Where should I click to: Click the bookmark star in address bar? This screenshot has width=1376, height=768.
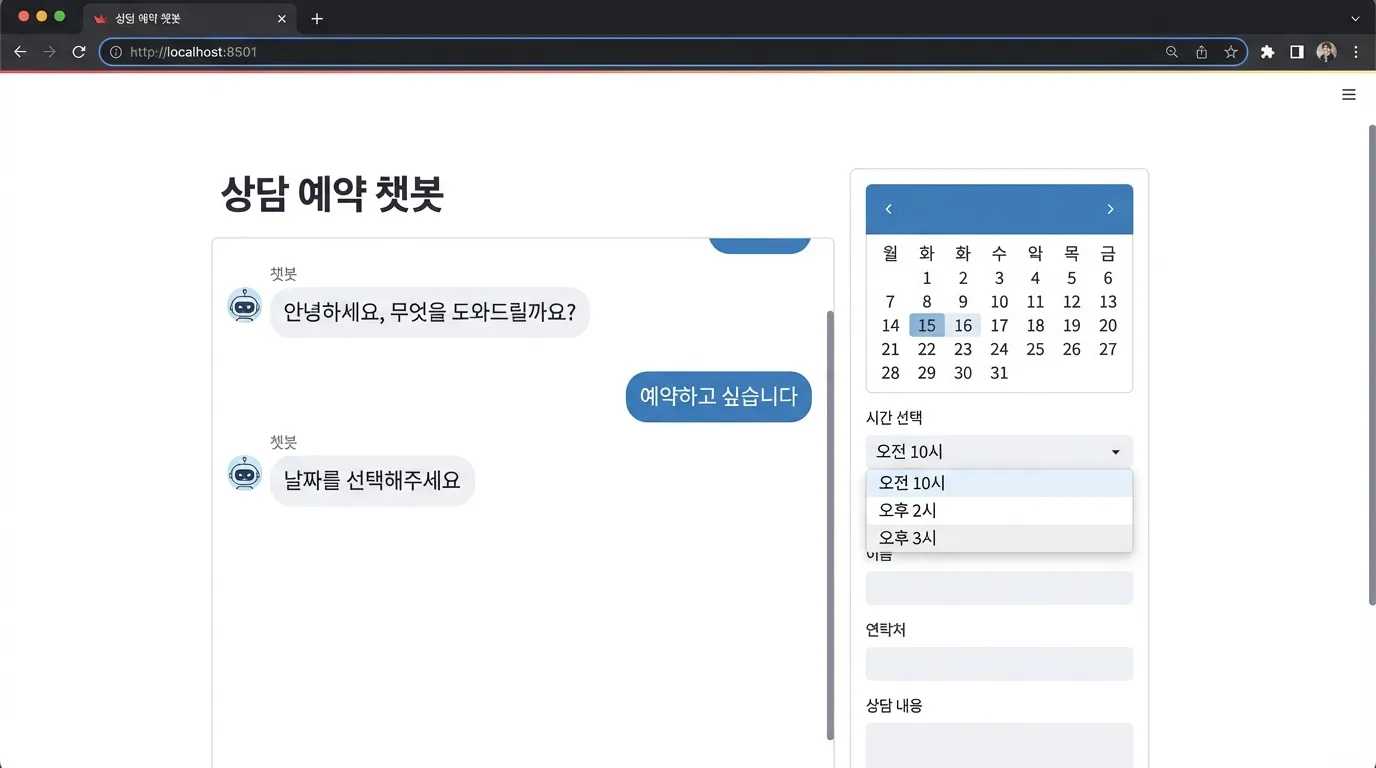(1231, 51)
